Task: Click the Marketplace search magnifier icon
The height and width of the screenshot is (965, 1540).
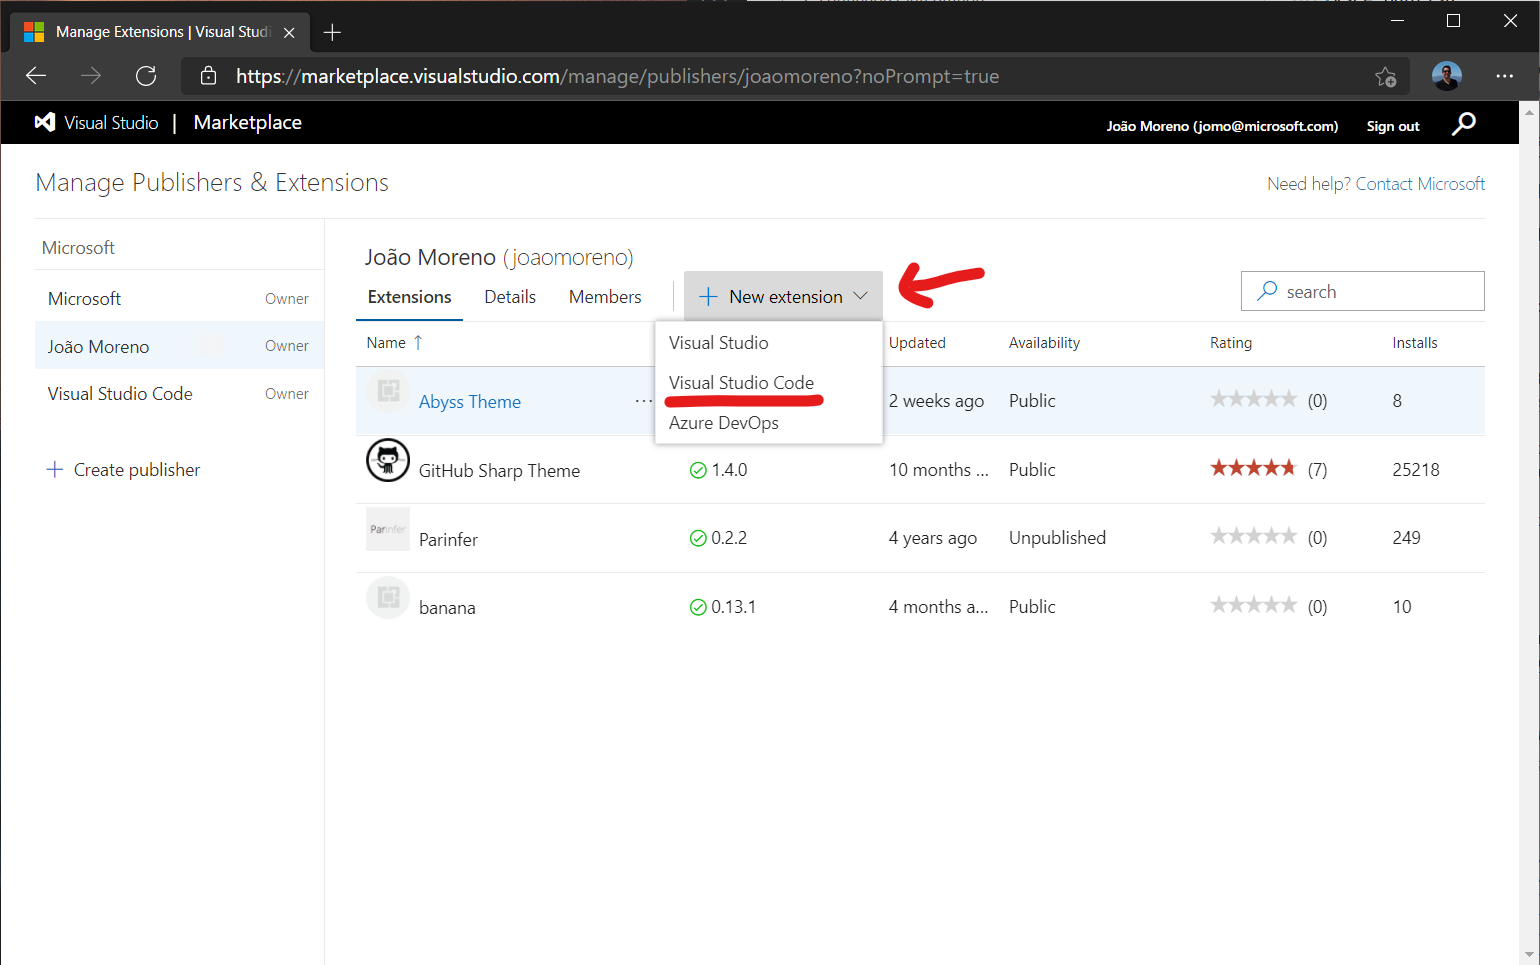Action: pyautogui.click(x=1464, y=124)
